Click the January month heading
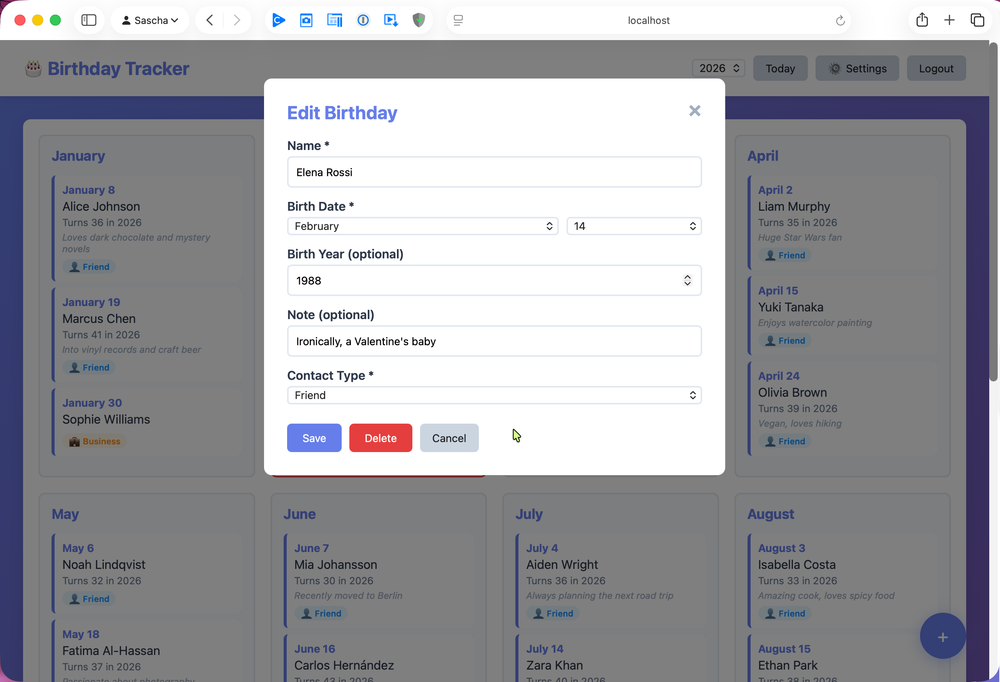This screenshot has width=1000, height=682. 78,156
